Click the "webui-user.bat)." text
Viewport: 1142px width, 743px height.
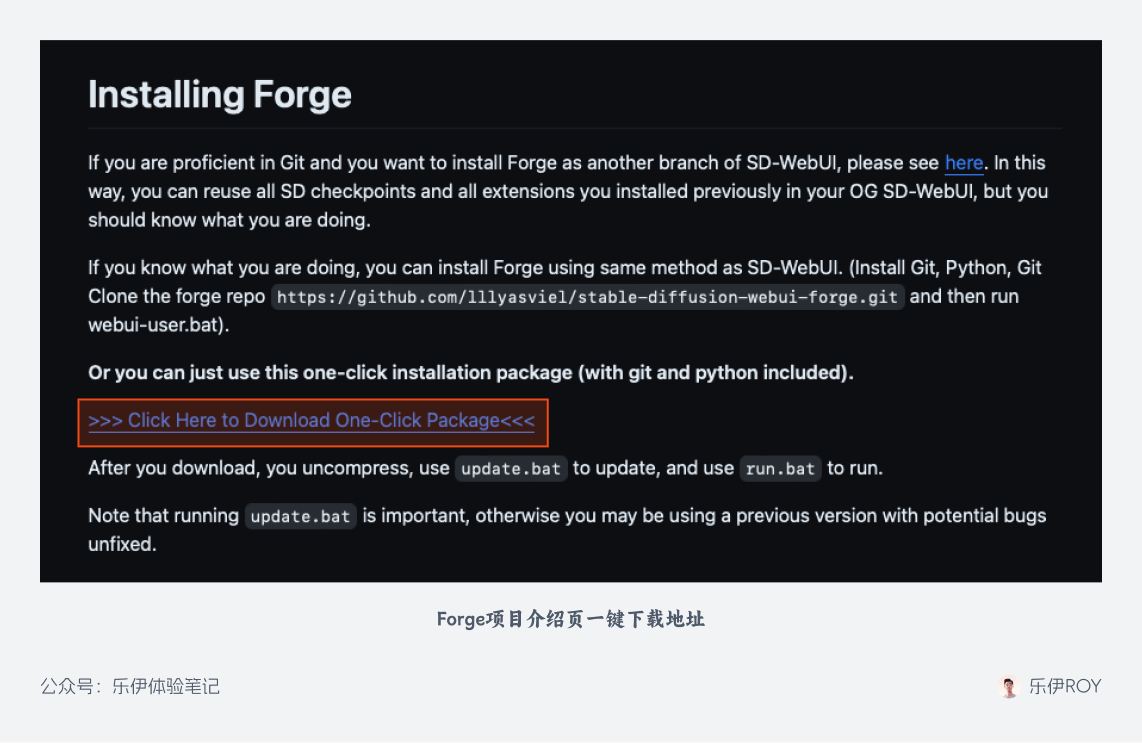159,325
